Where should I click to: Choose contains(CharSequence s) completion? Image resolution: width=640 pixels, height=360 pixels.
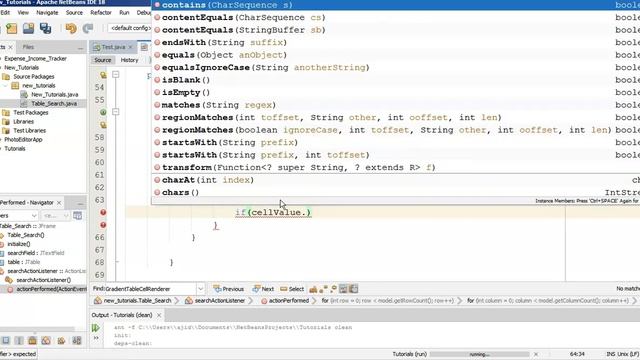396,5
